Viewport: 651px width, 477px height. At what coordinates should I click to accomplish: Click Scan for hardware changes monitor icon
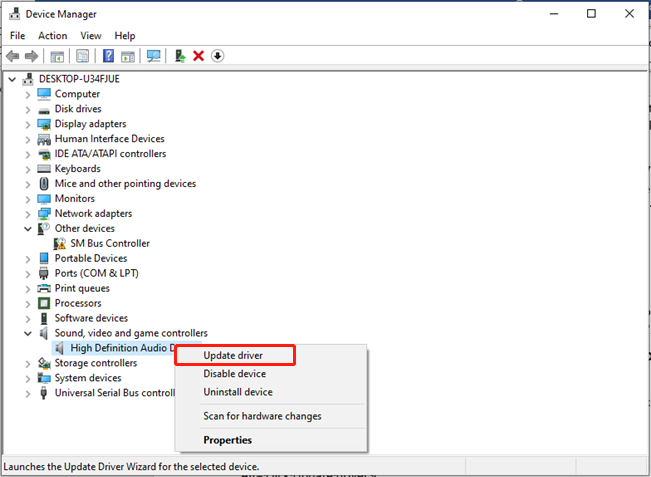click(x=153, y=56)
